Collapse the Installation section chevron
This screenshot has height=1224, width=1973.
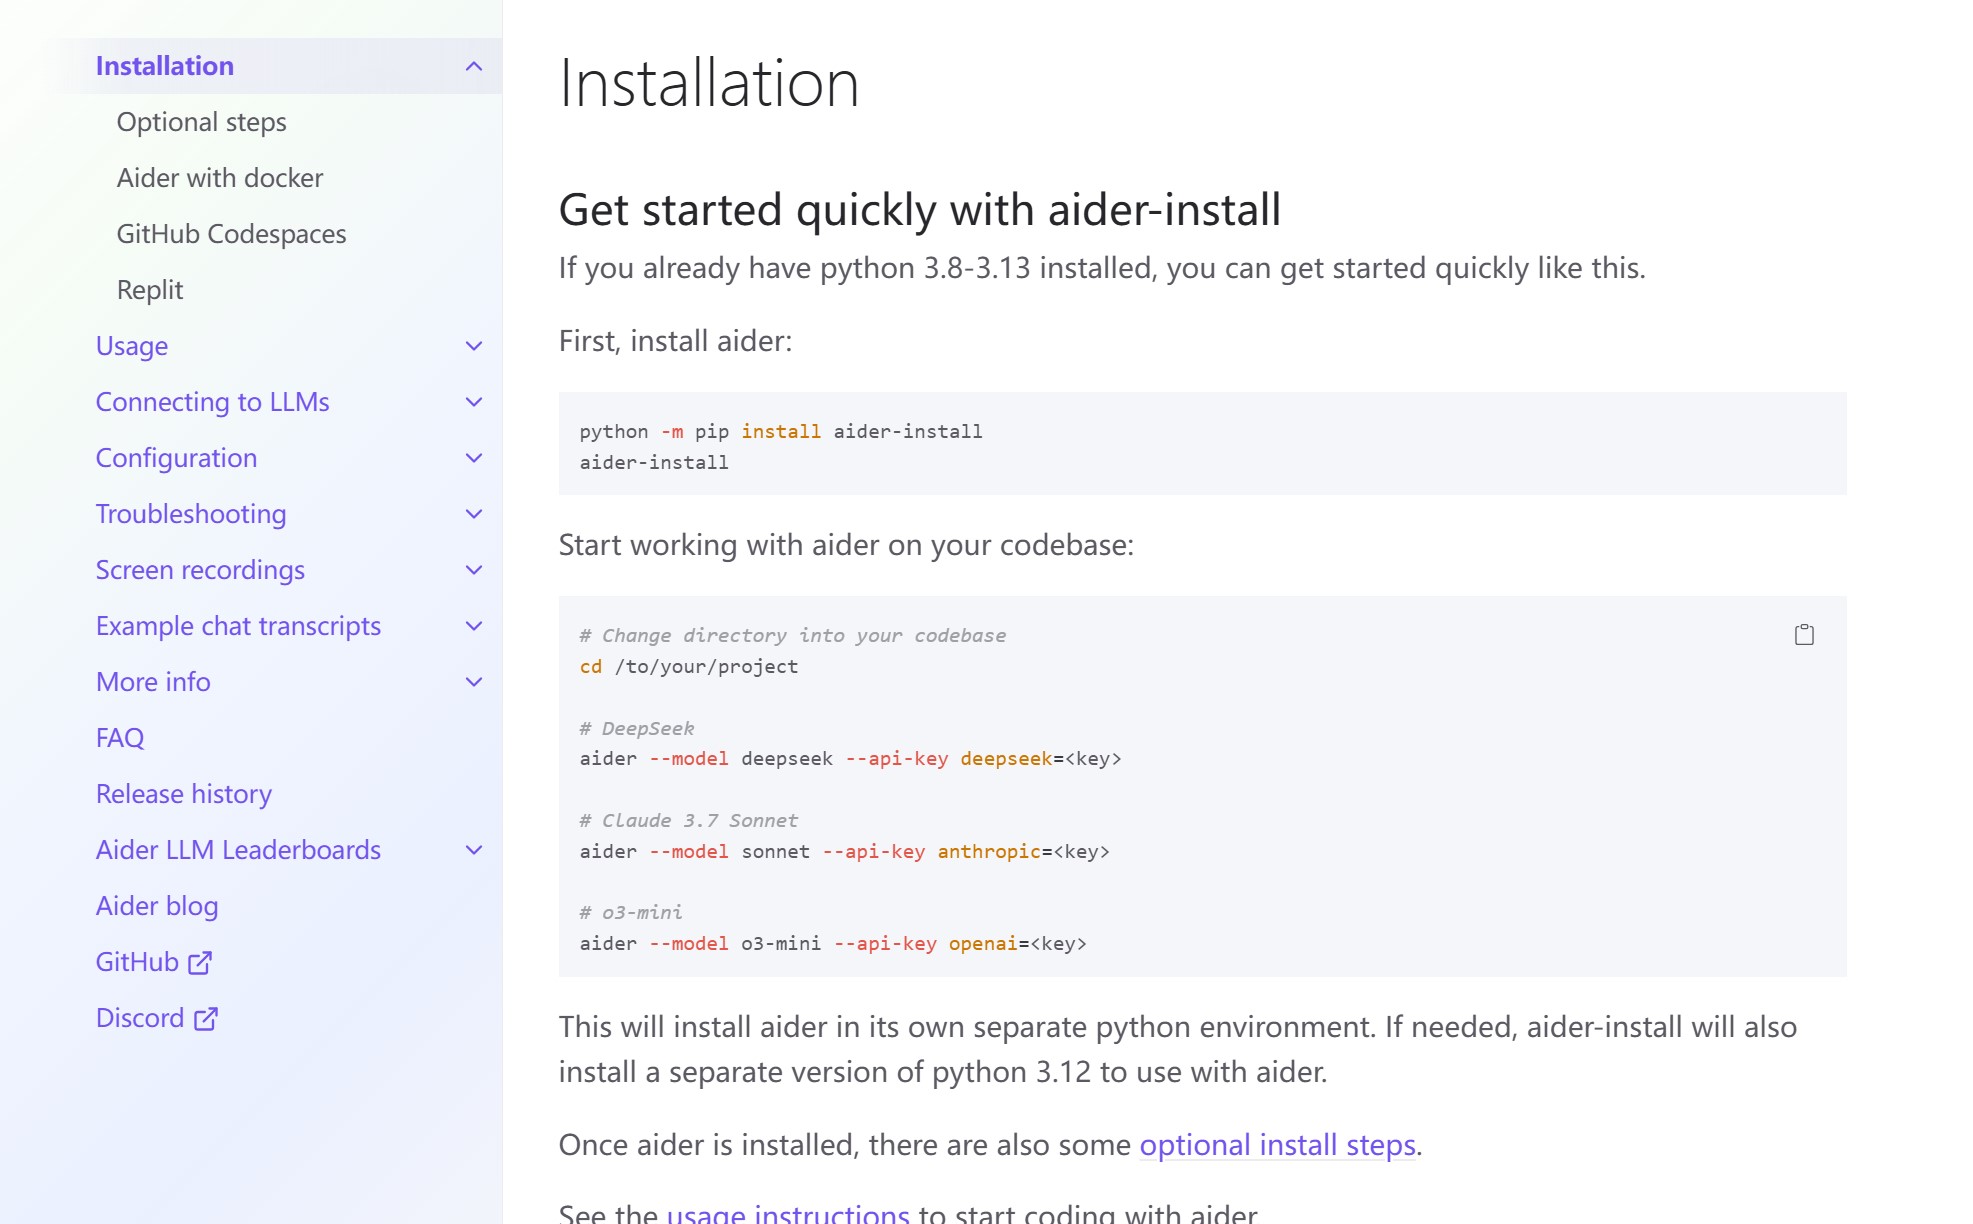point(474,66)
